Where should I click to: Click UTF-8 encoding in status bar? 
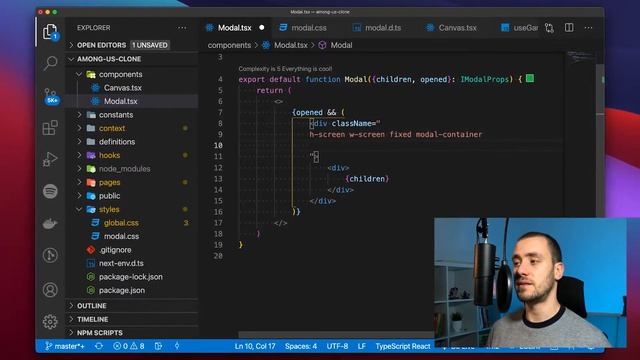(337, 346)
